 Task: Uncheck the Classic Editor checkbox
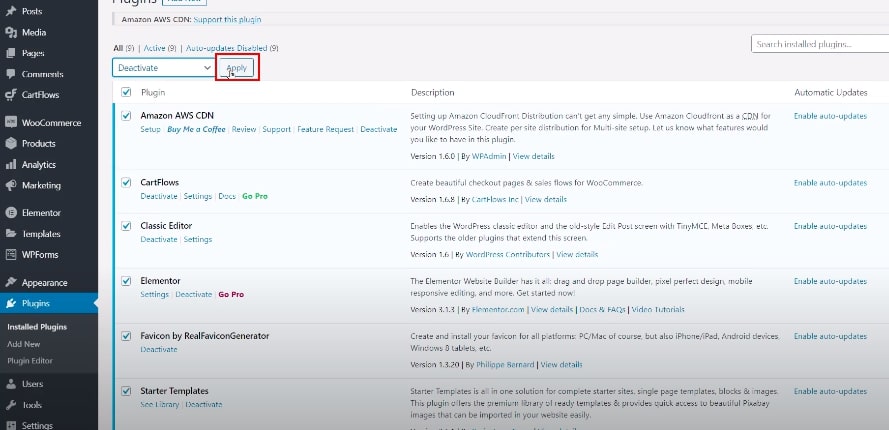[126, 226]
